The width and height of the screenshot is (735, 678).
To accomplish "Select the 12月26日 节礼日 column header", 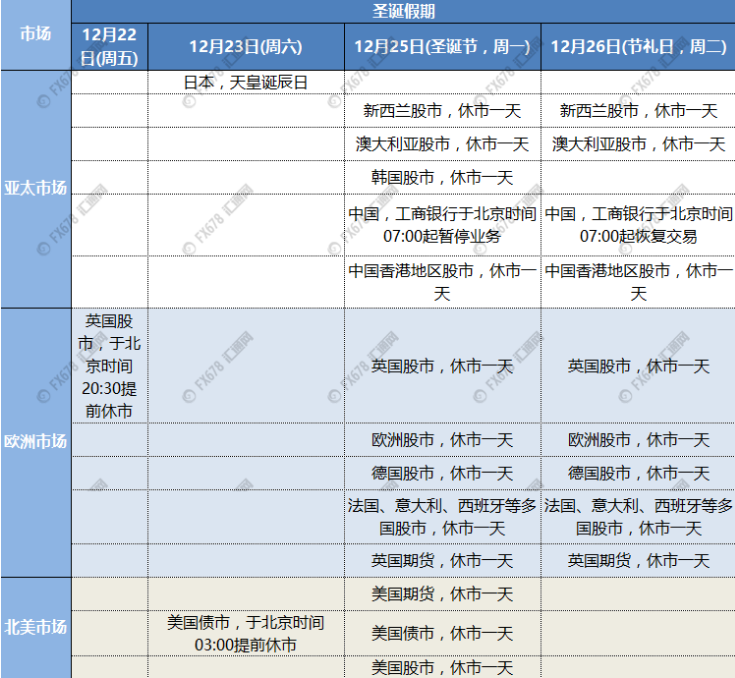I will (638, 46).
